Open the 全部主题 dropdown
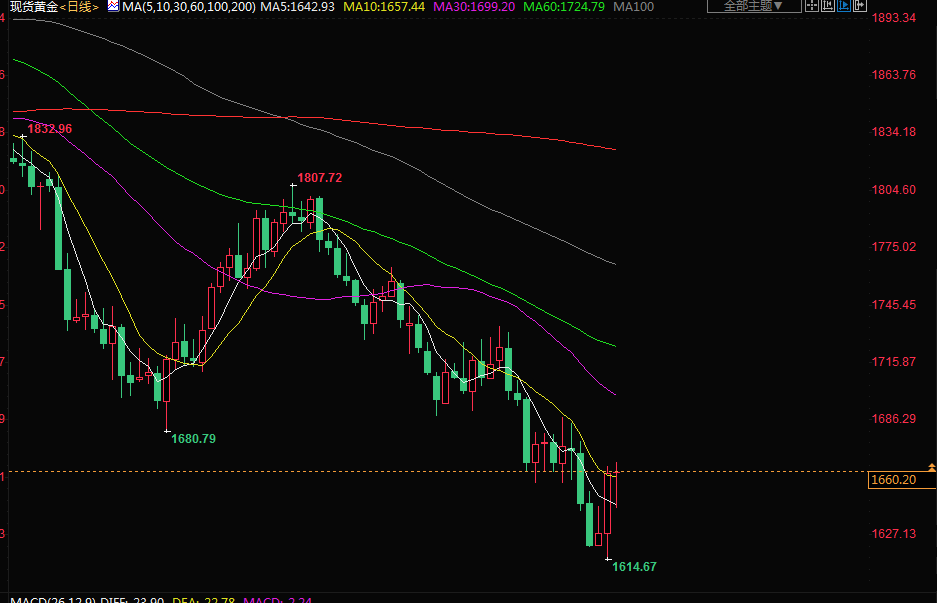The height and width of the screenshot is (603, 937). point(747,6)
